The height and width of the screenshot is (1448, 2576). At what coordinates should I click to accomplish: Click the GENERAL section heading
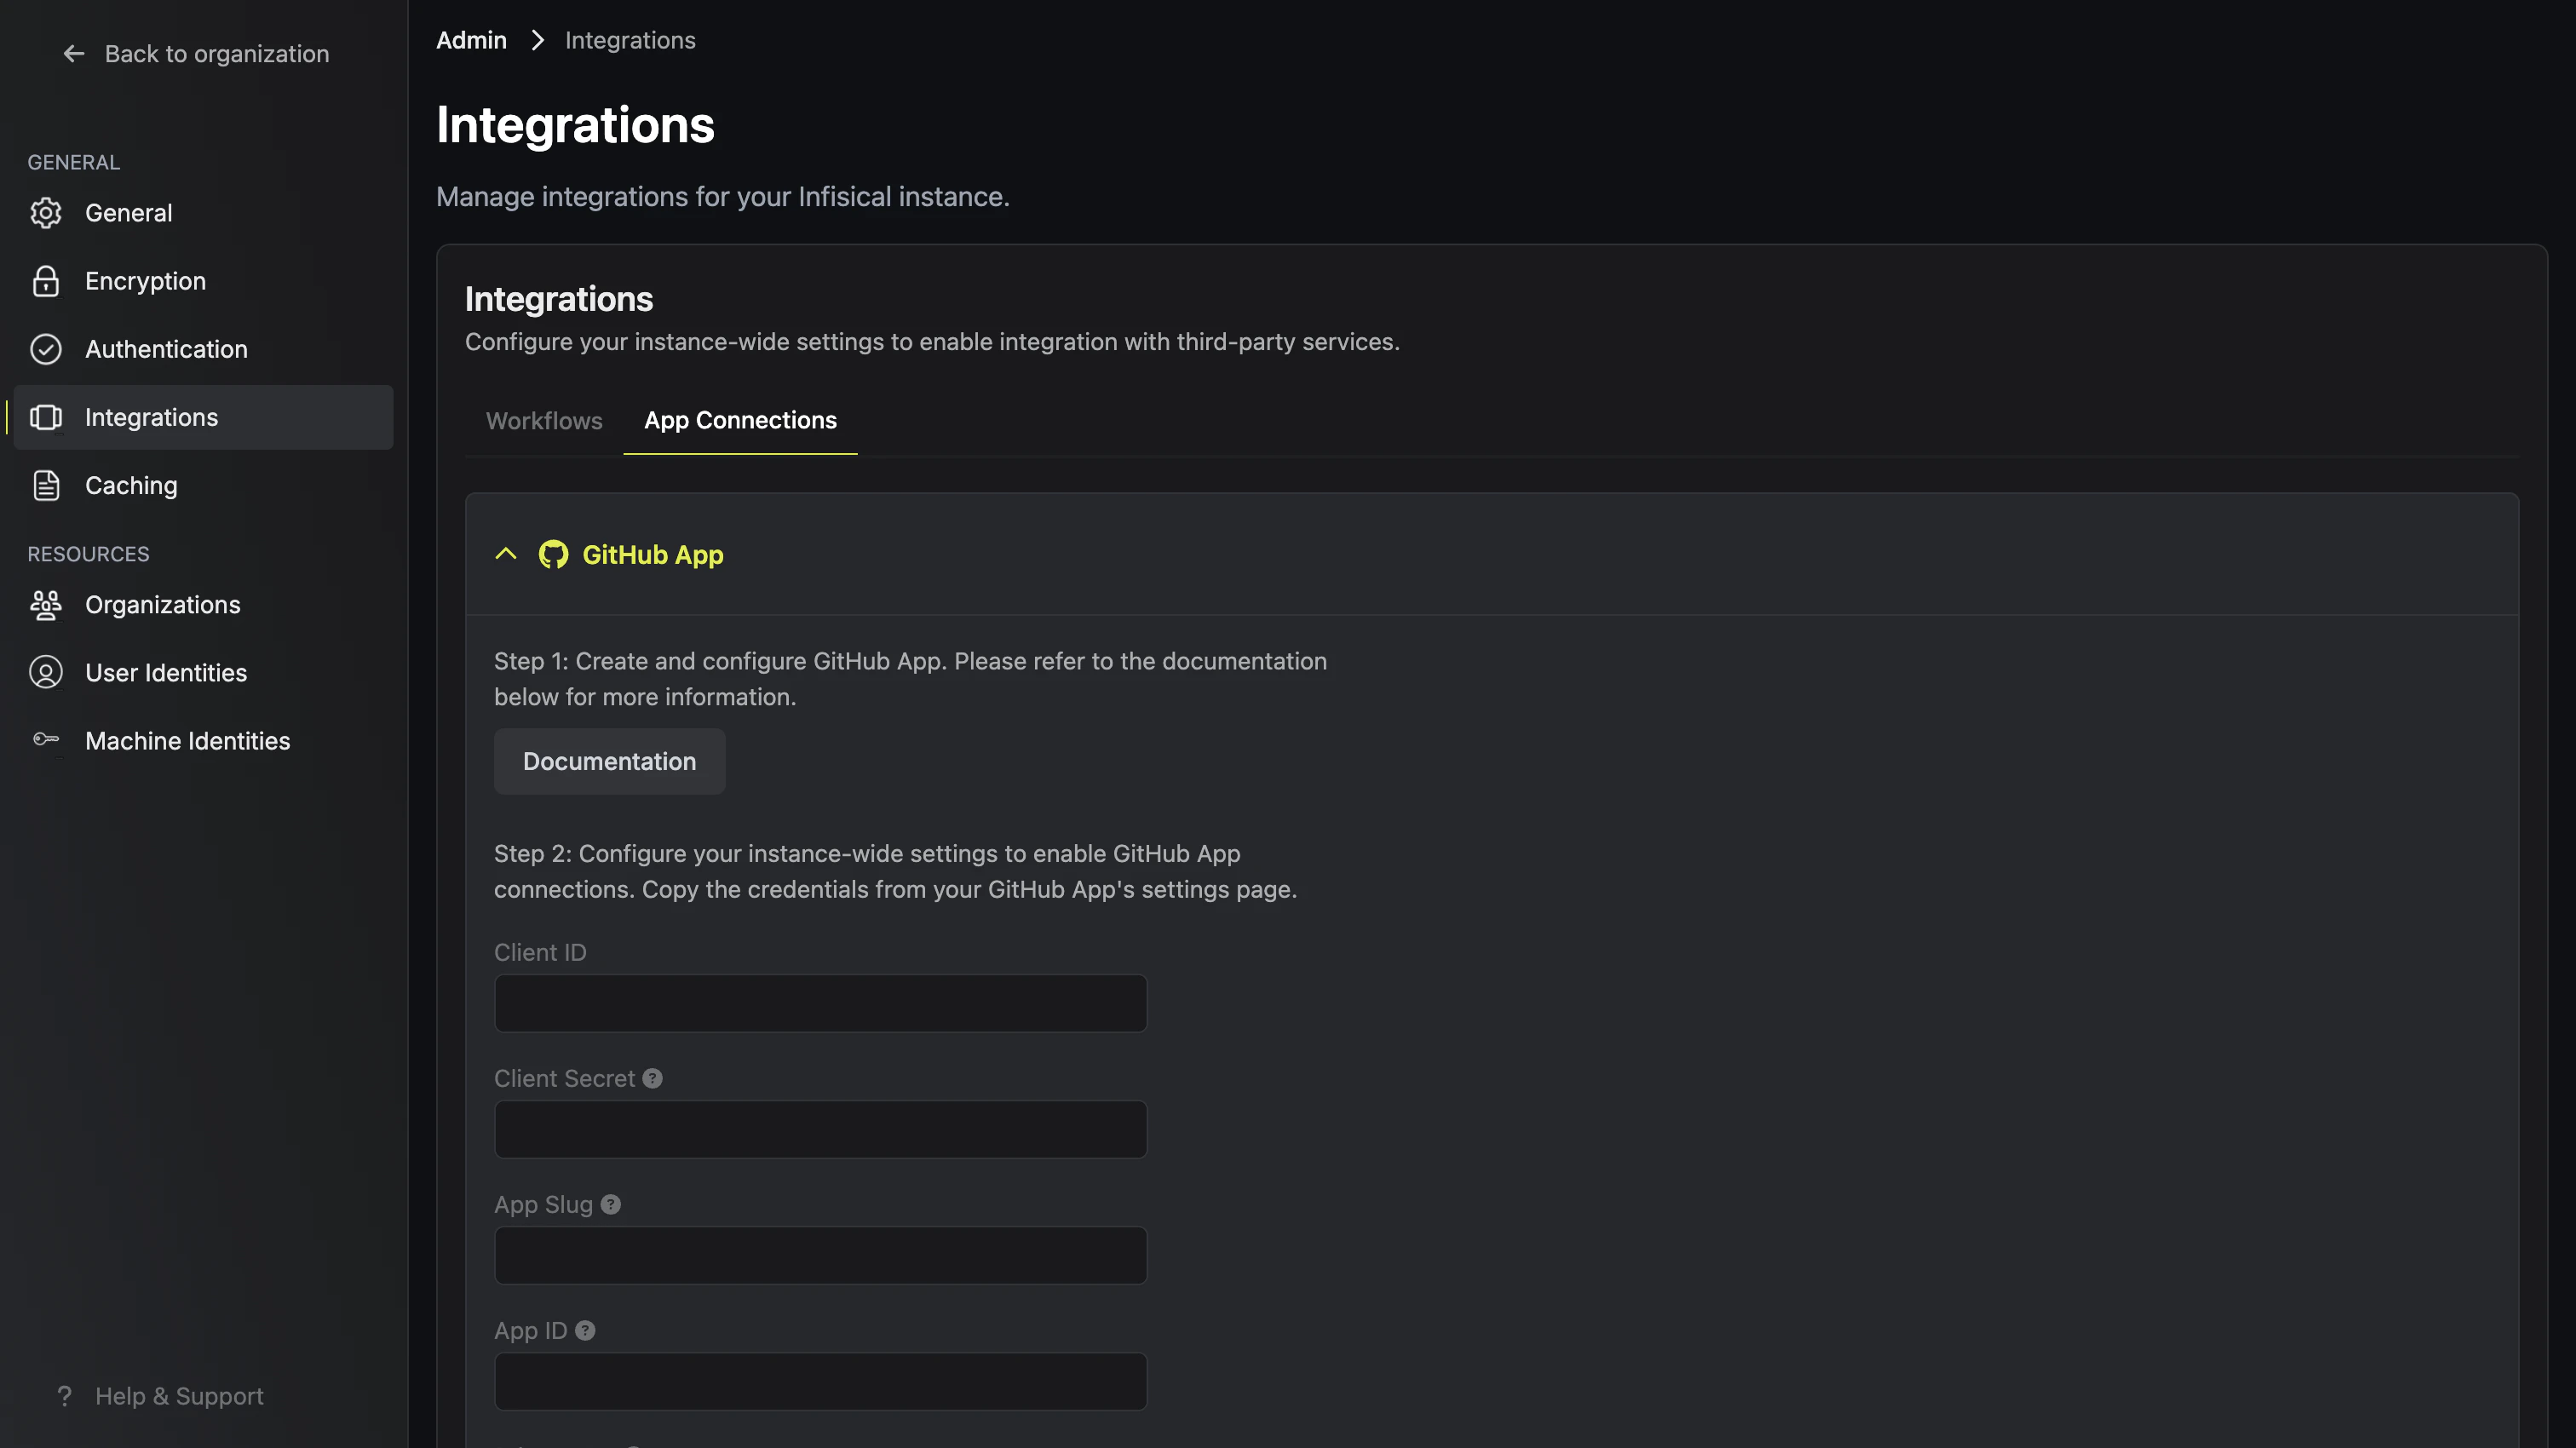tap(74, 162)
